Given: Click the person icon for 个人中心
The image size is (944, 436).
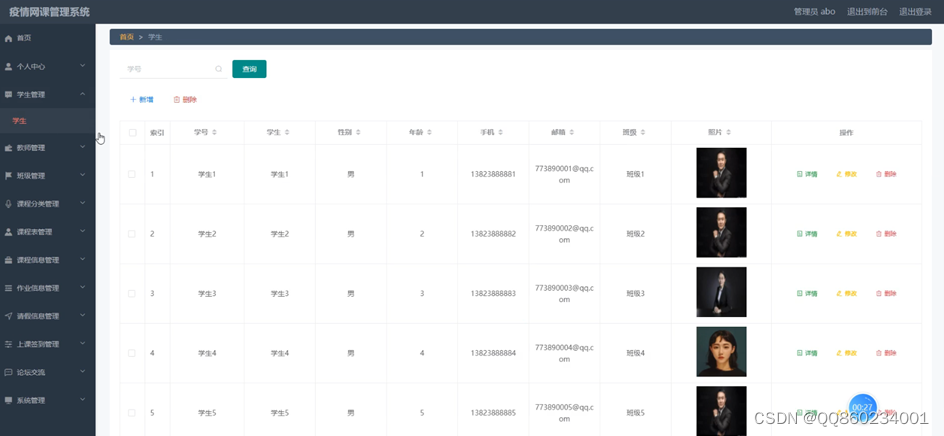Looking at the screenshot, I should tap(8, 67).
